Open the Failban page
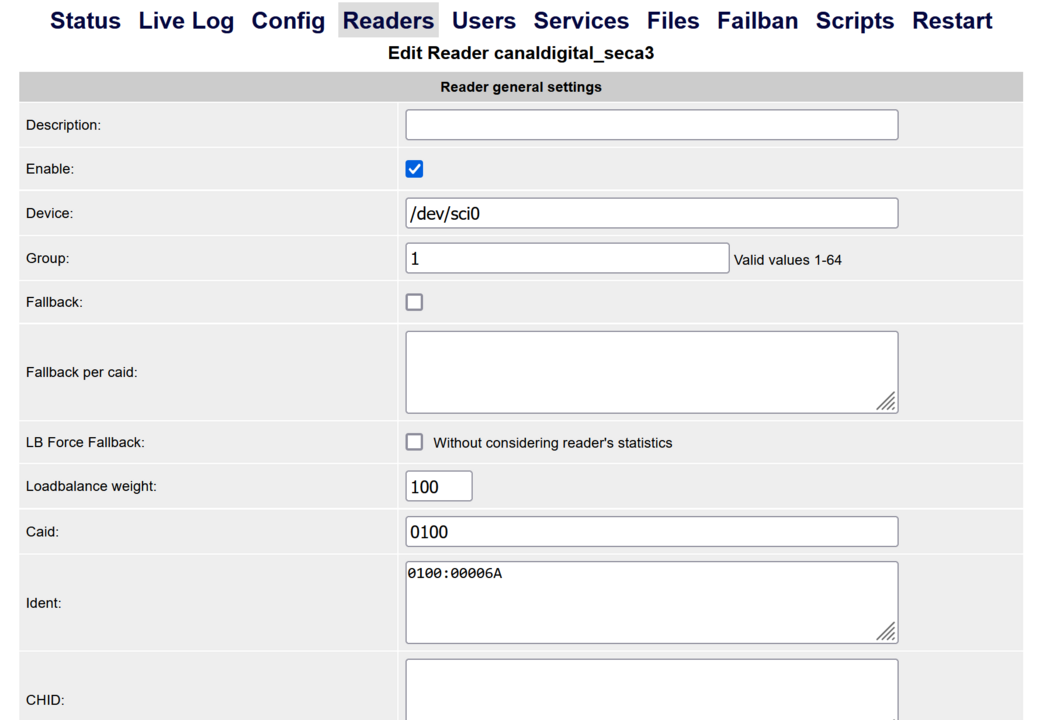Image resolution: width=1043 pixels, height=720 pixels. [757, 21]
